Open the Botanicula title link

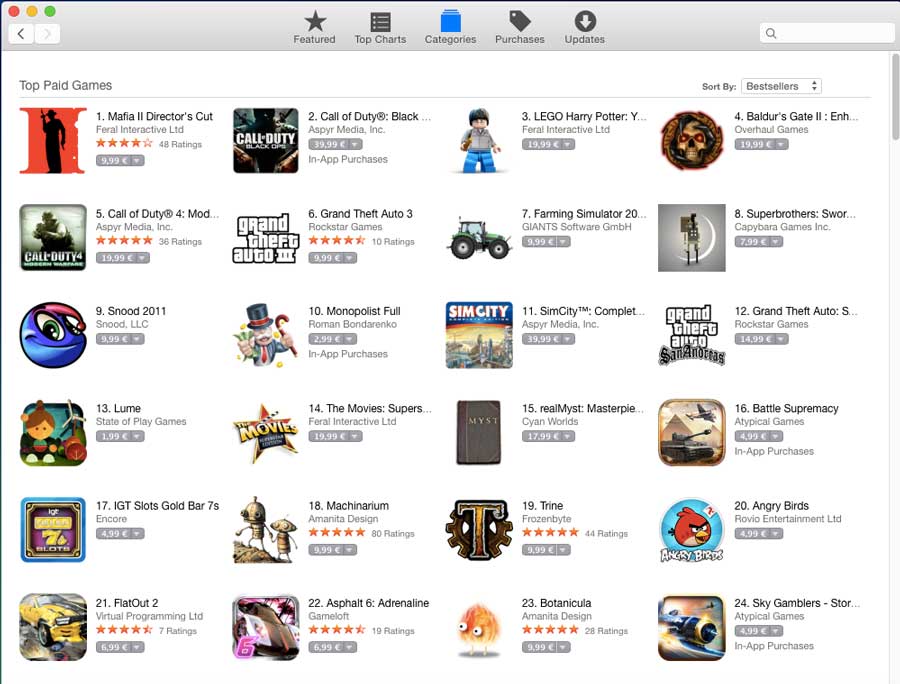(x=556, y=603)
